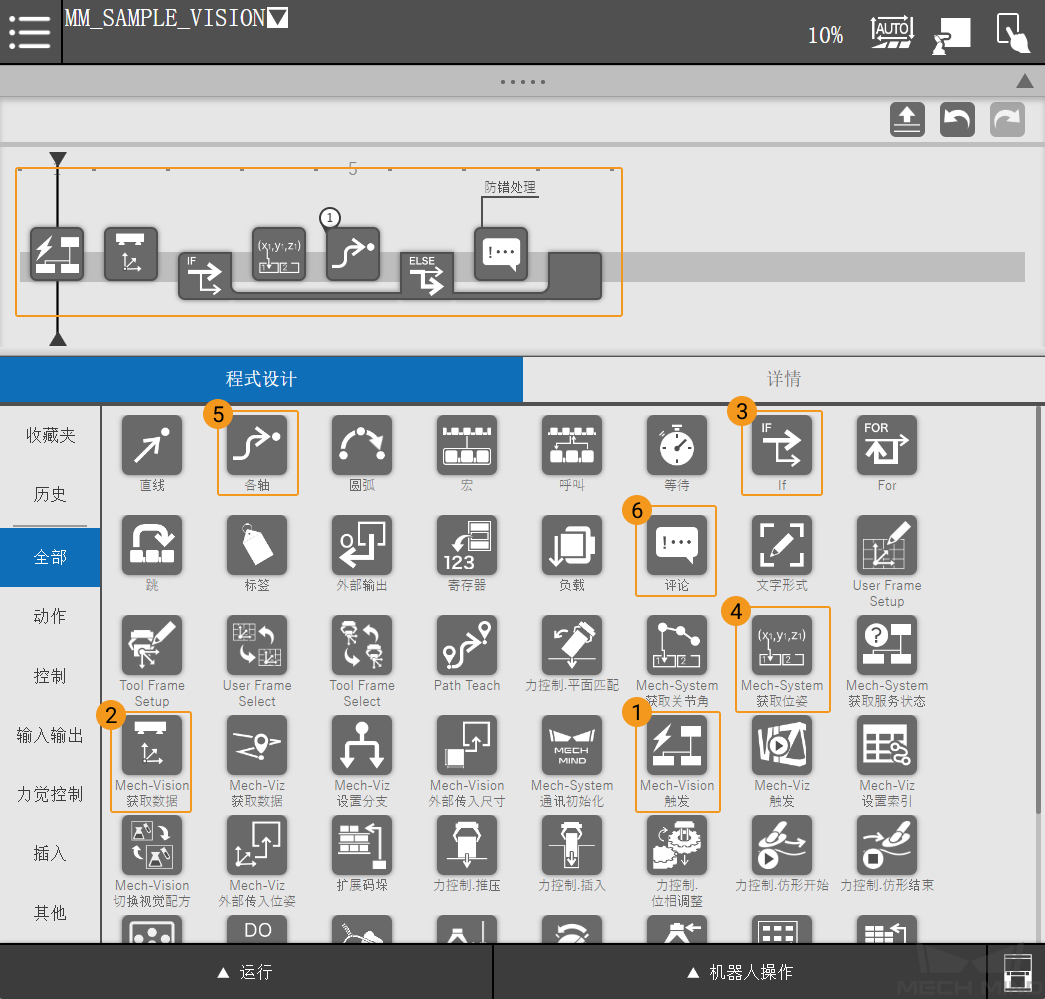Select the Mech-Vision 触发 command icon

[677, 746]
